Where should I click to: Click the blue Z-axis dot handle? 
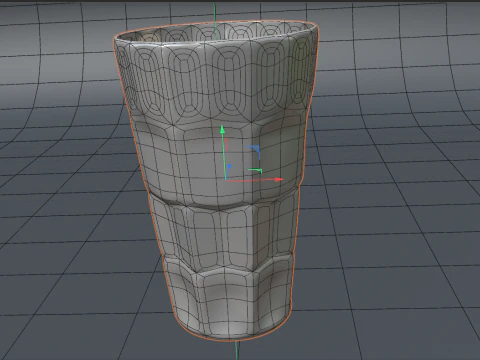(229, 166)
